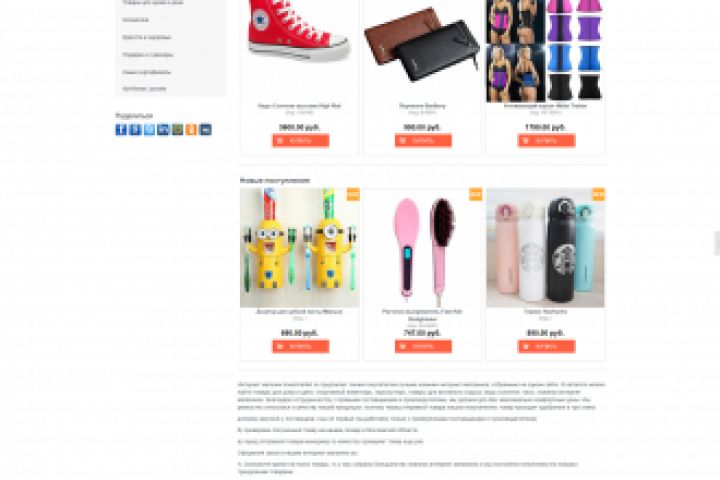Screen dimensions: 720x480
Task: Share the page via the Facebook icon
Action: 121,130
